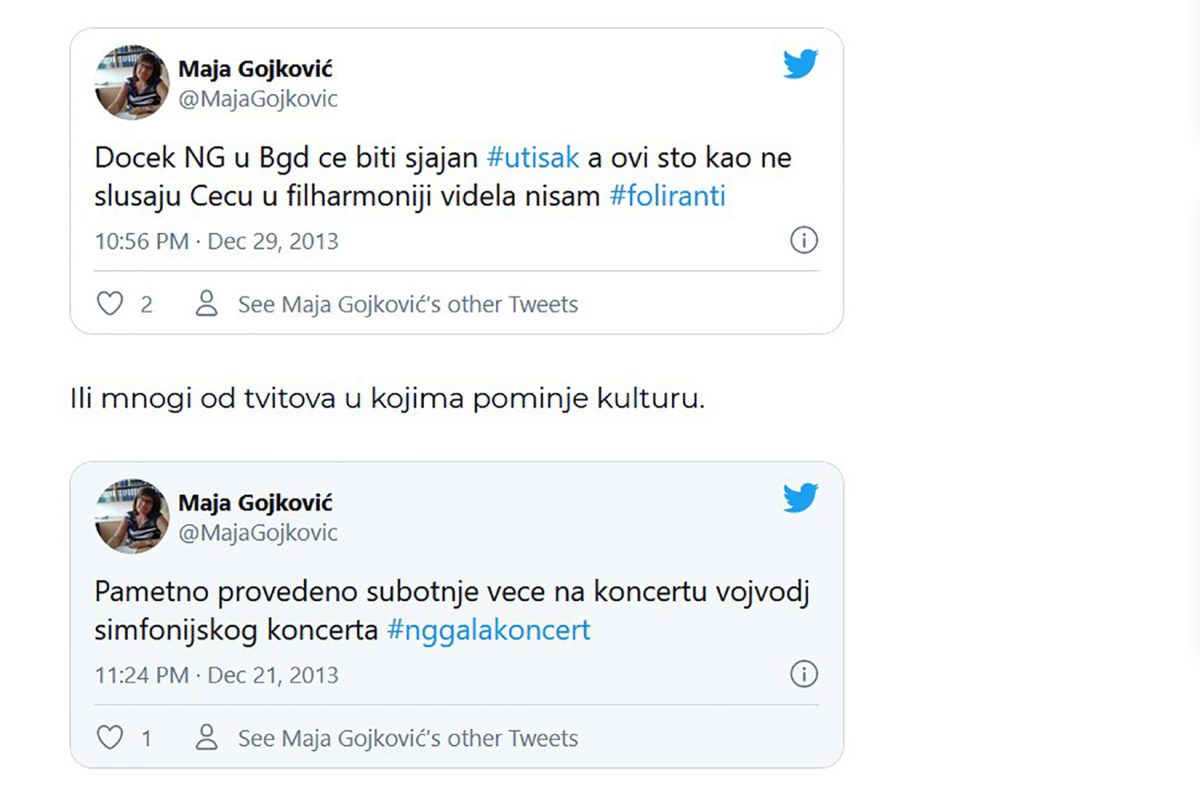Open the info icon on the Dec 21 tweet
This screenshot has width=1200, height=812.
[804, 675]
